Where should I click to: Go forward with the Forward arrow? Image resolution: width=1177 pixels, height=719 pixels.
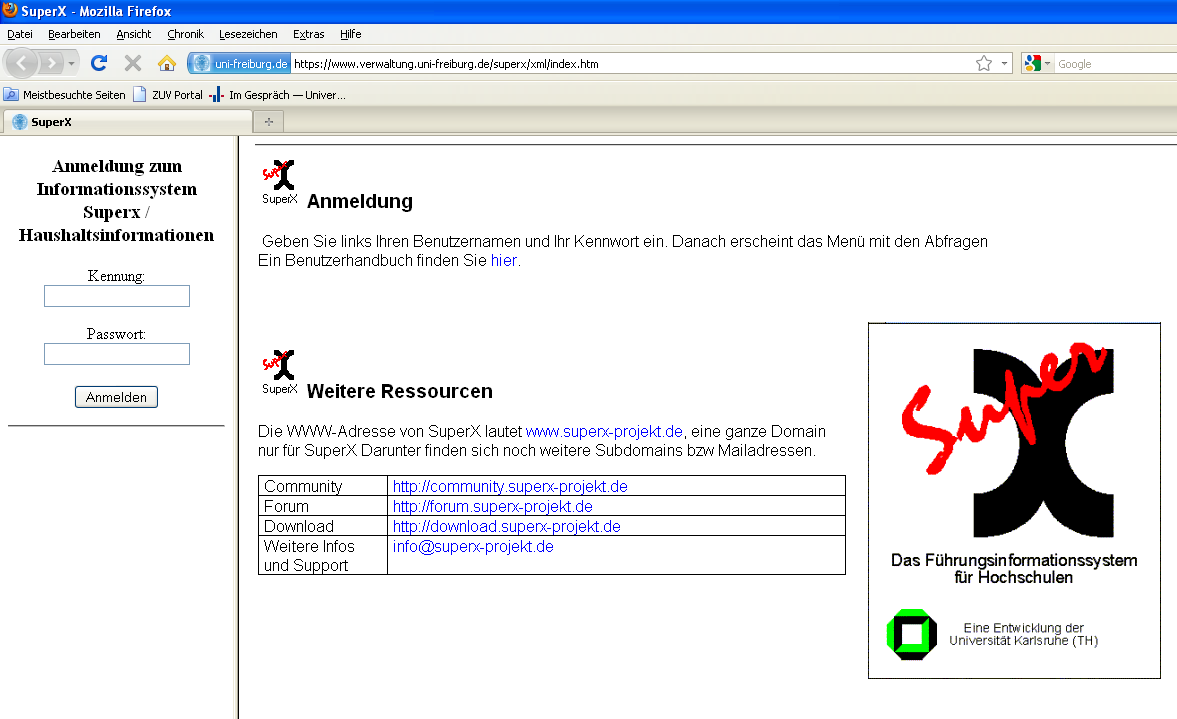tap(51, 63)
